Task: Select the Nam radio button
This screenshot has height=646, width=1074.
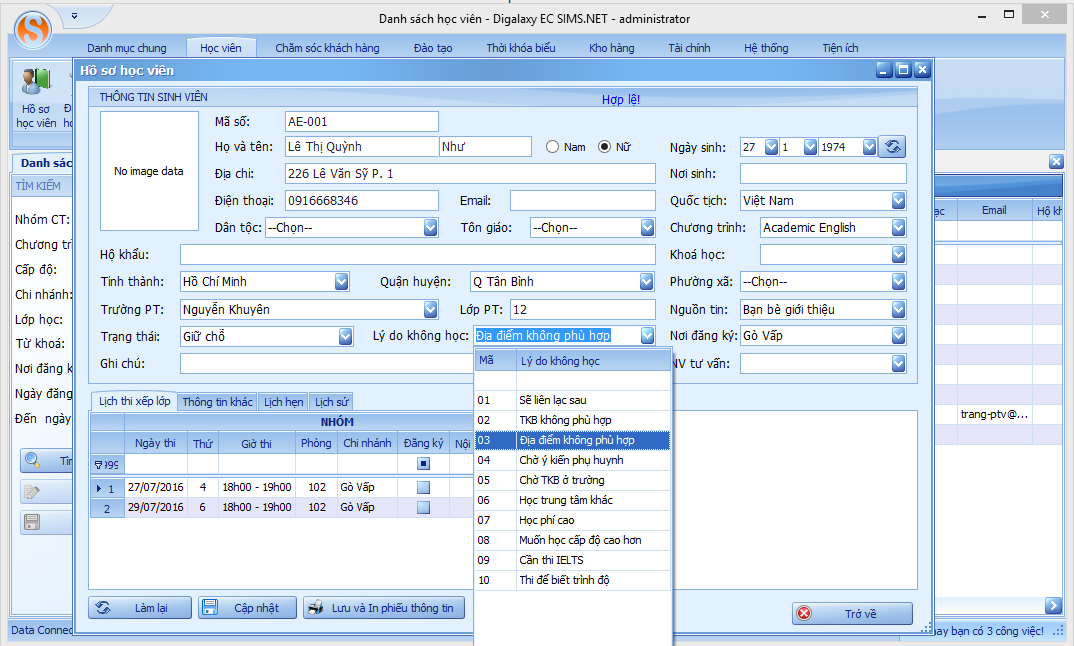Action: pyautogui.click(x=552, y=147)
